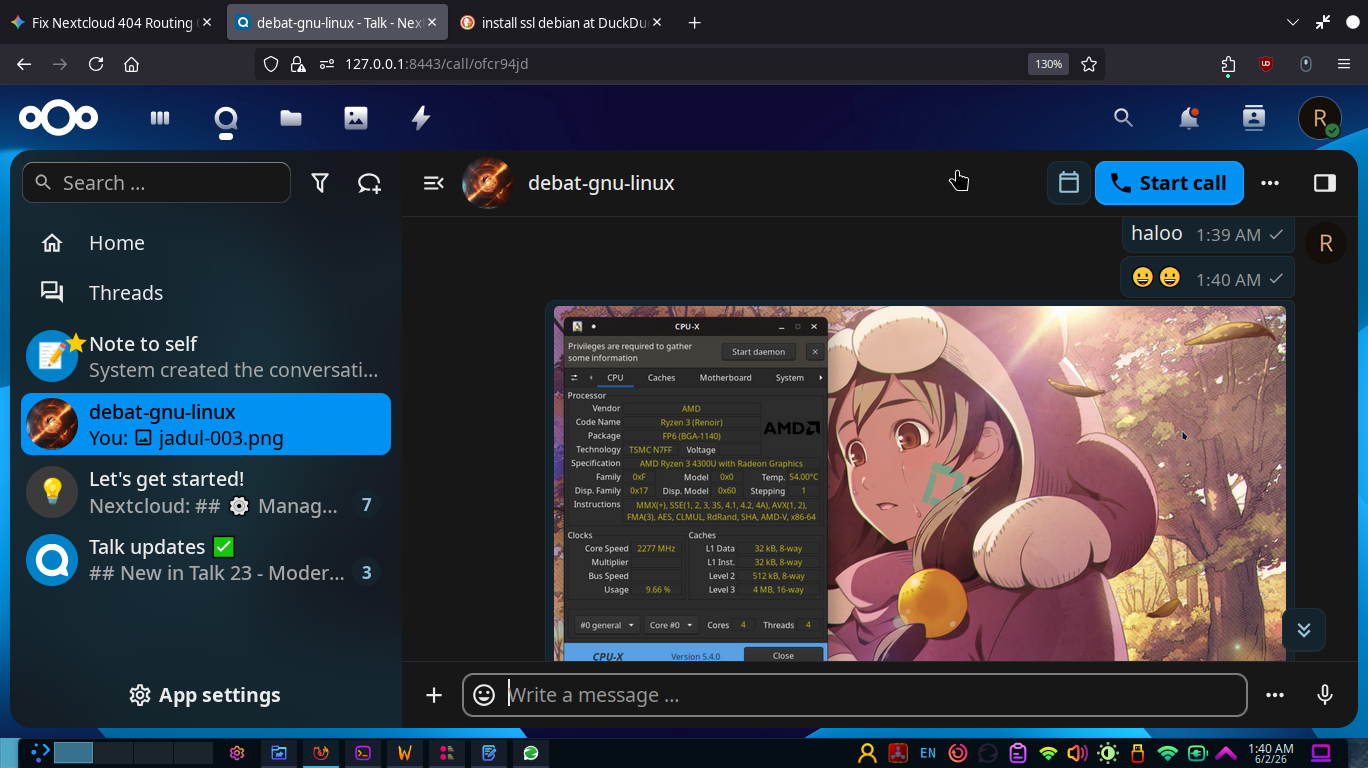Go to Home in Talk sidebar

point(206,243)
